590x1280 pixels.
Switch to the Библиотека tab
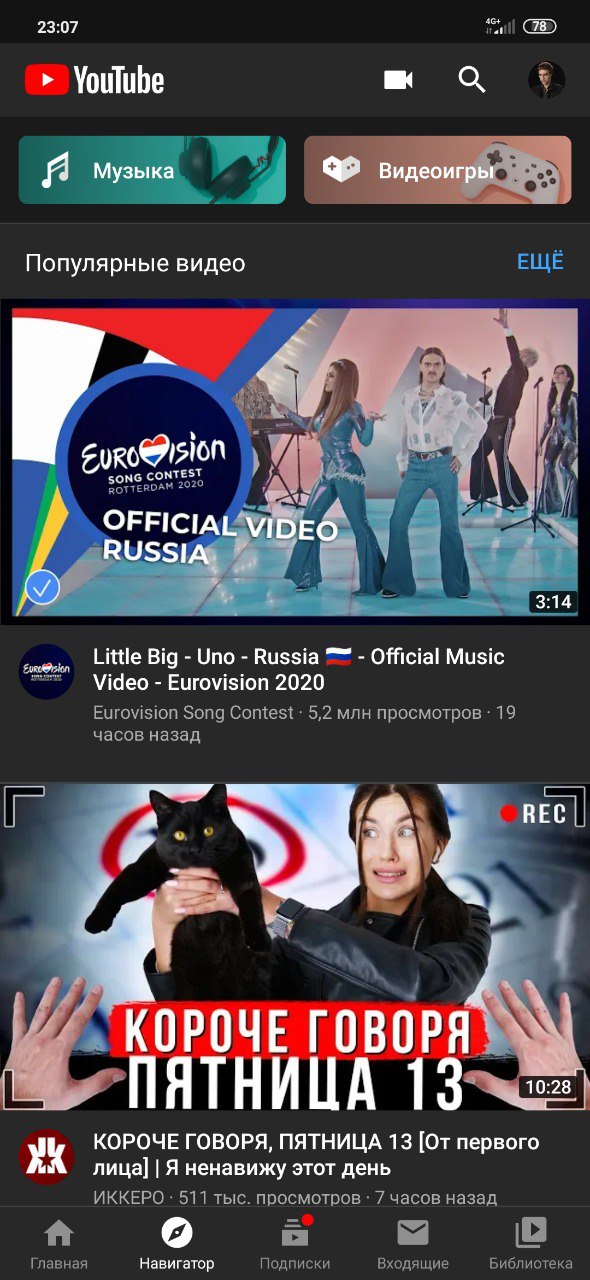[531, 1244]
